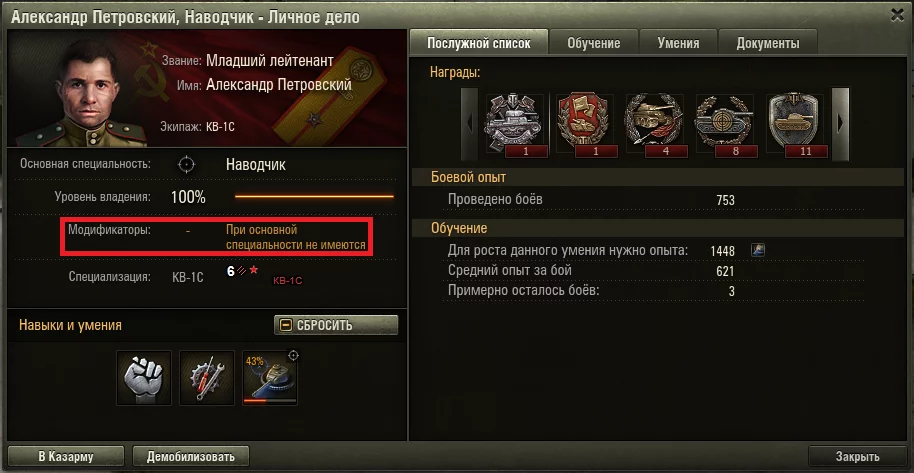
Task: Click the red flag medal award
Action: [x=585, y=125]
